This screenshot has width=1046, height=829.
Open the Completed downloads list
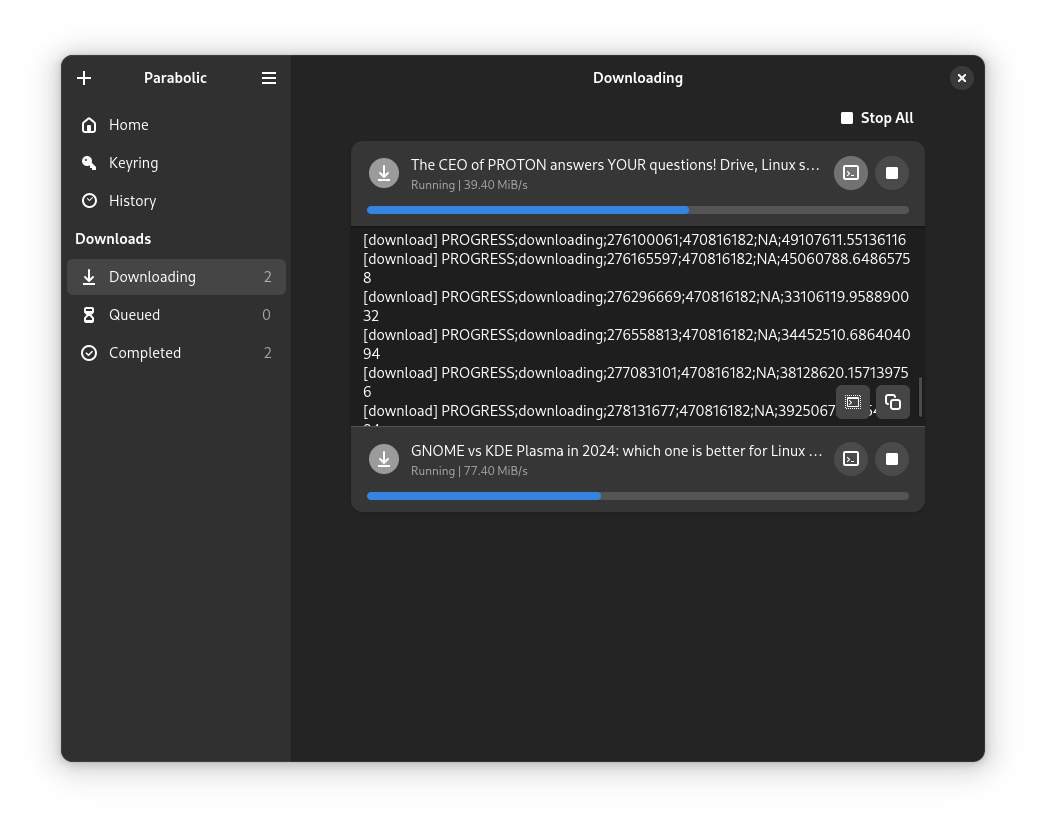[x=145, y=352]
